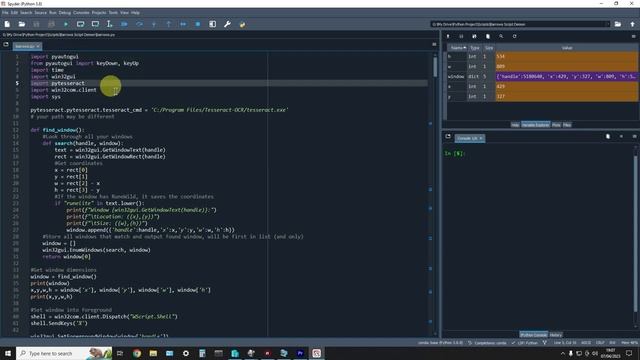This screenshot has height=360, width=640.
Task: Open PYTHONPATH manager python icon
Action: tap(242, 24)
